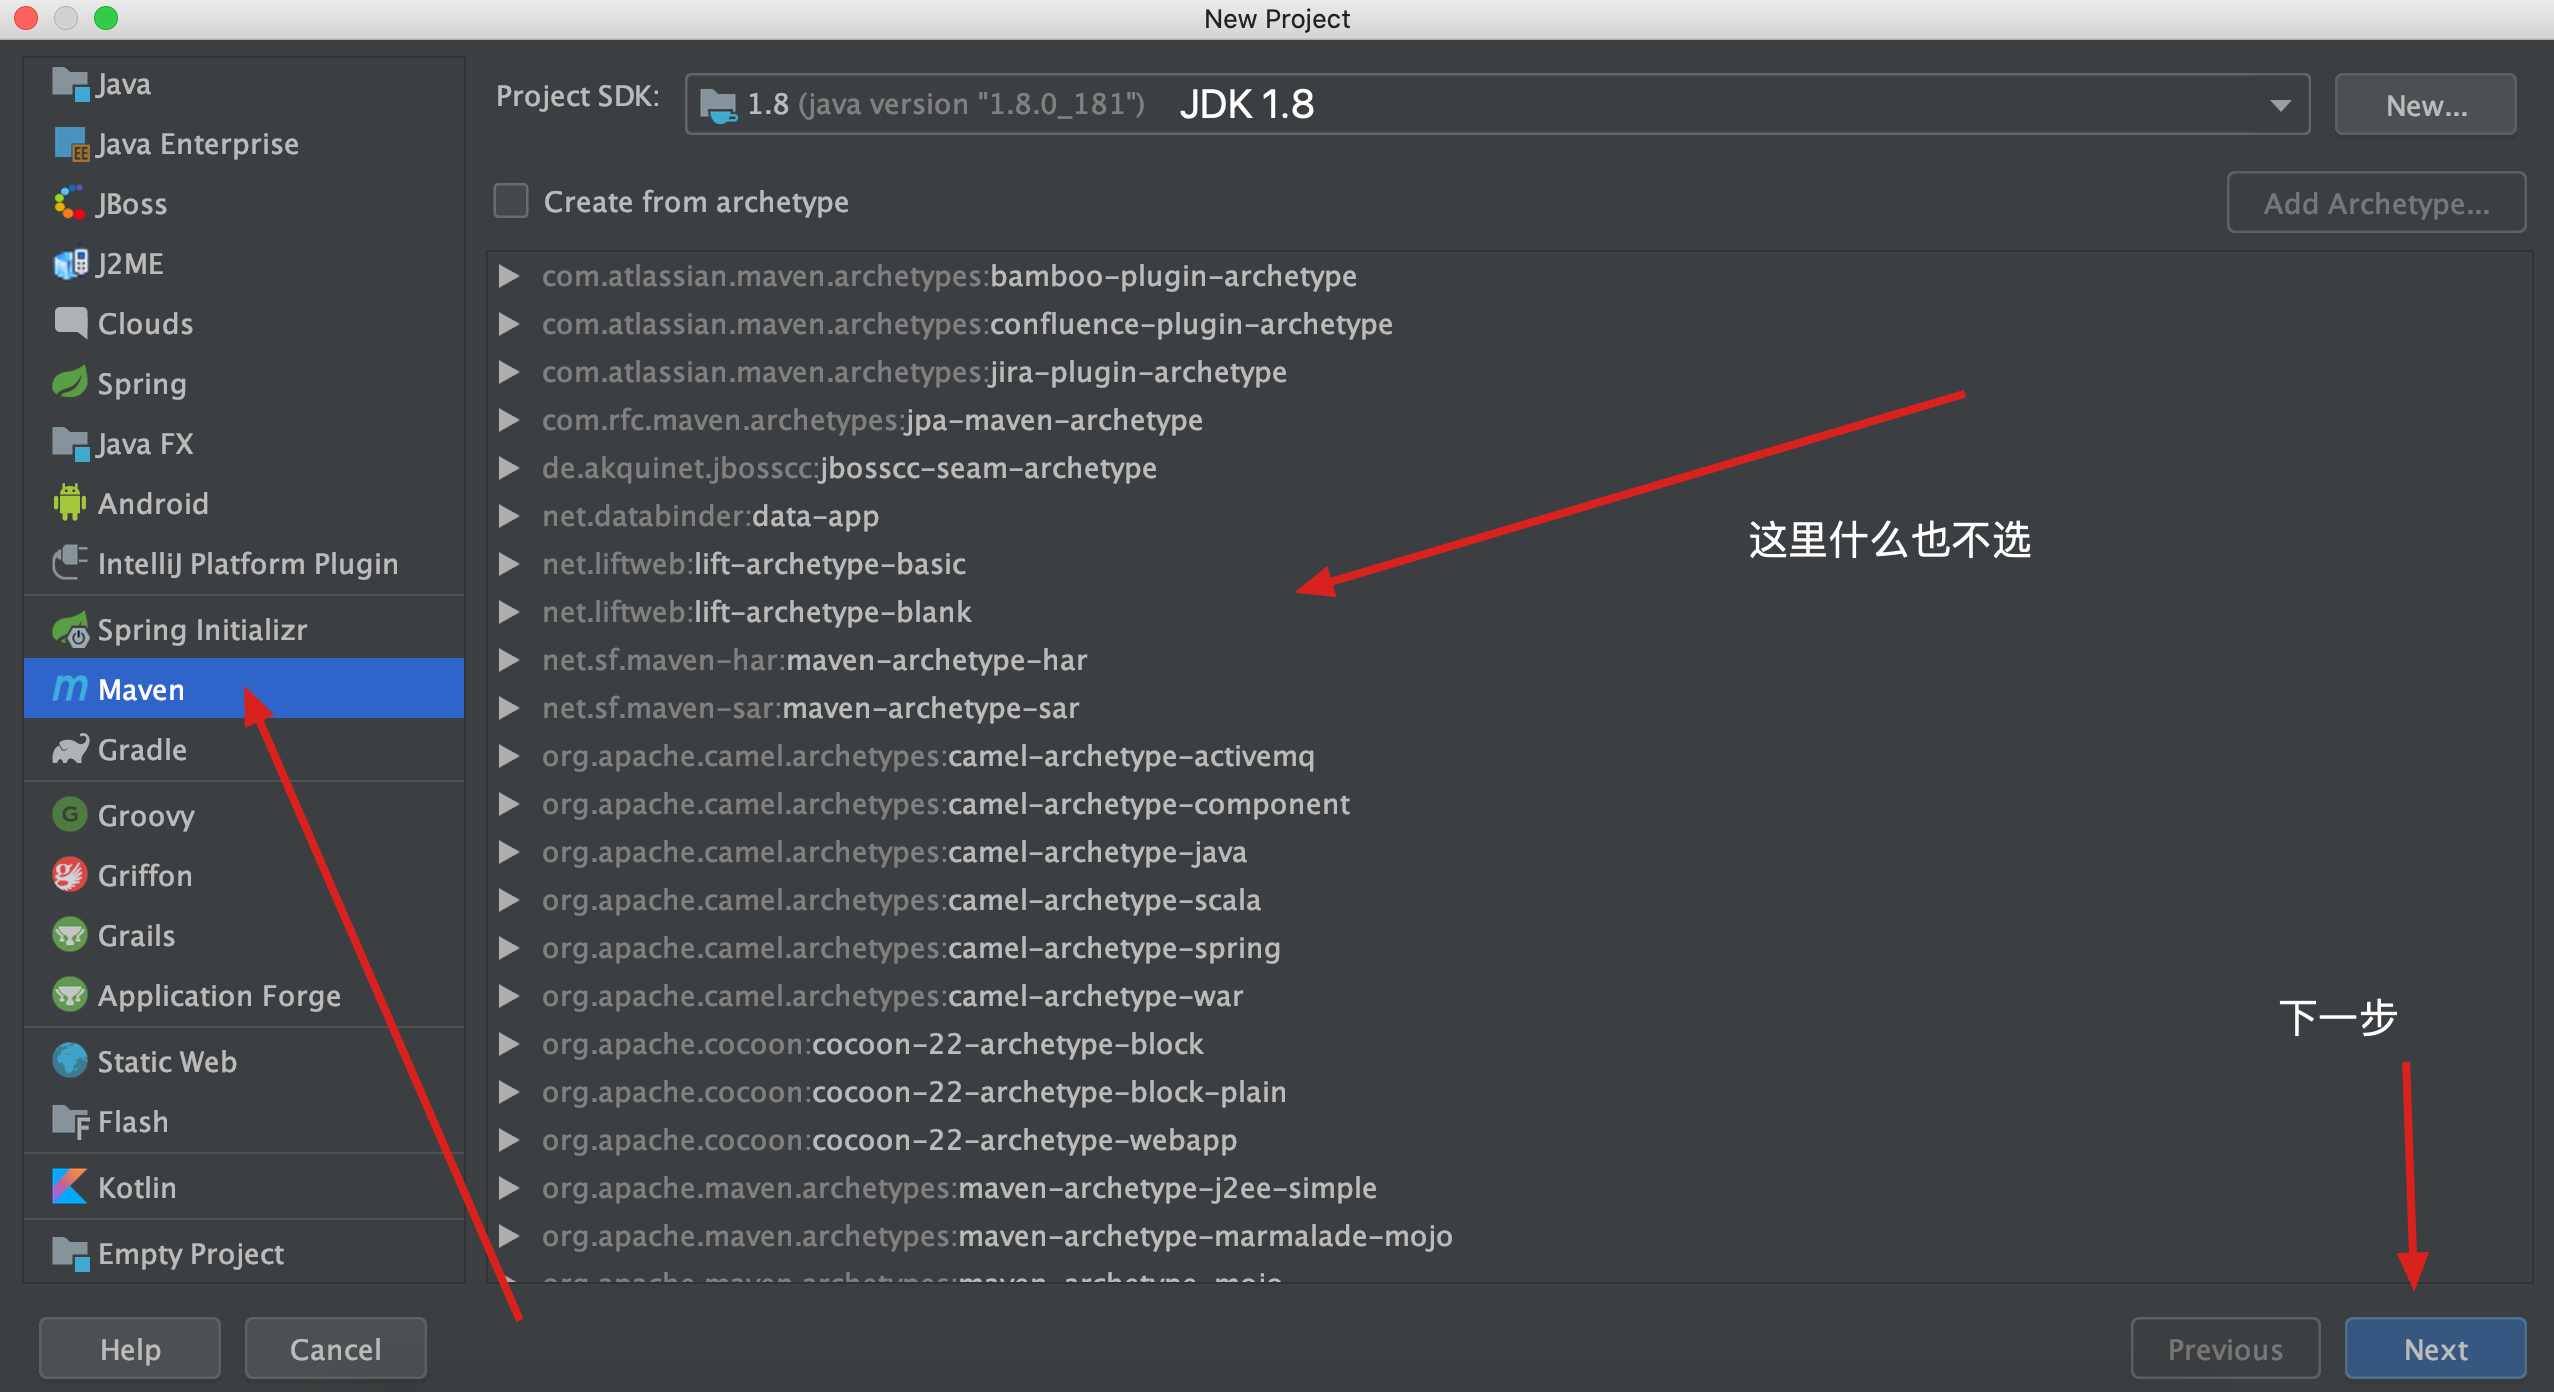The image size is (2554, 1392).
Task: Select cocoon-22-archetype-block-plain row text
Action: [x=914, y=1092]
